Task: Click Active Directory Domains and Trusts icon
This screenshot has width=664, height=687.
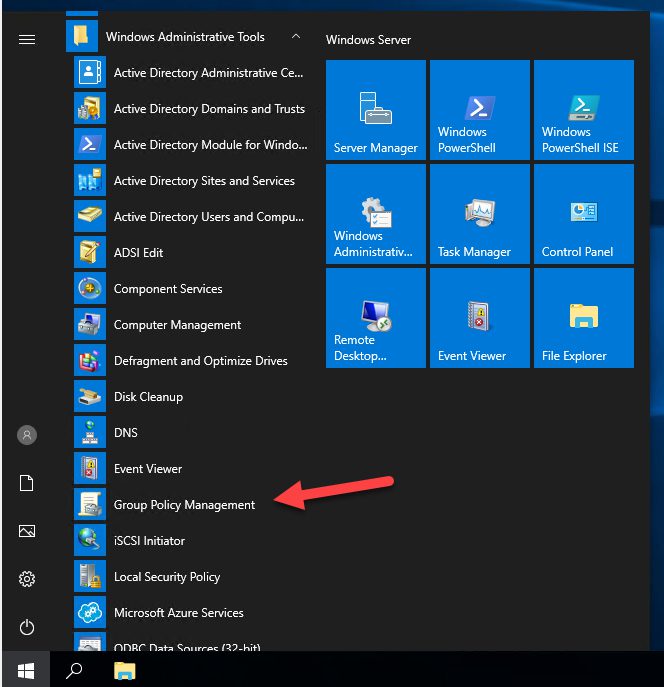Action: click(90, 108)
